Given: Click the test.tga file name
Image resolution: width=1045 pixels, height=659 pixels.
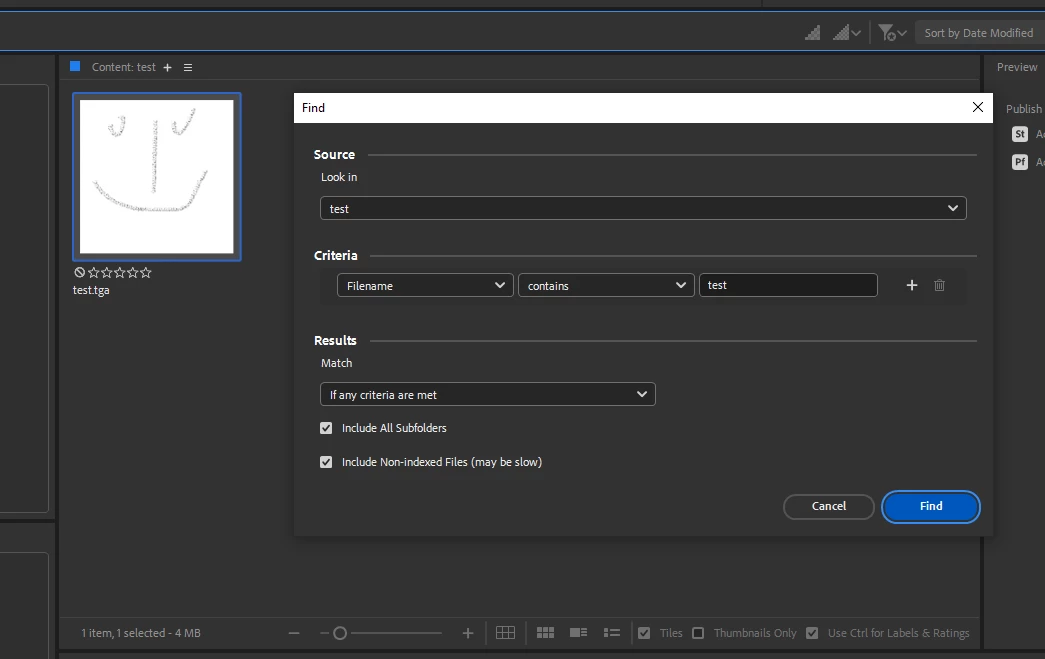Looking at the screenshot, I should tap(91, 291).
